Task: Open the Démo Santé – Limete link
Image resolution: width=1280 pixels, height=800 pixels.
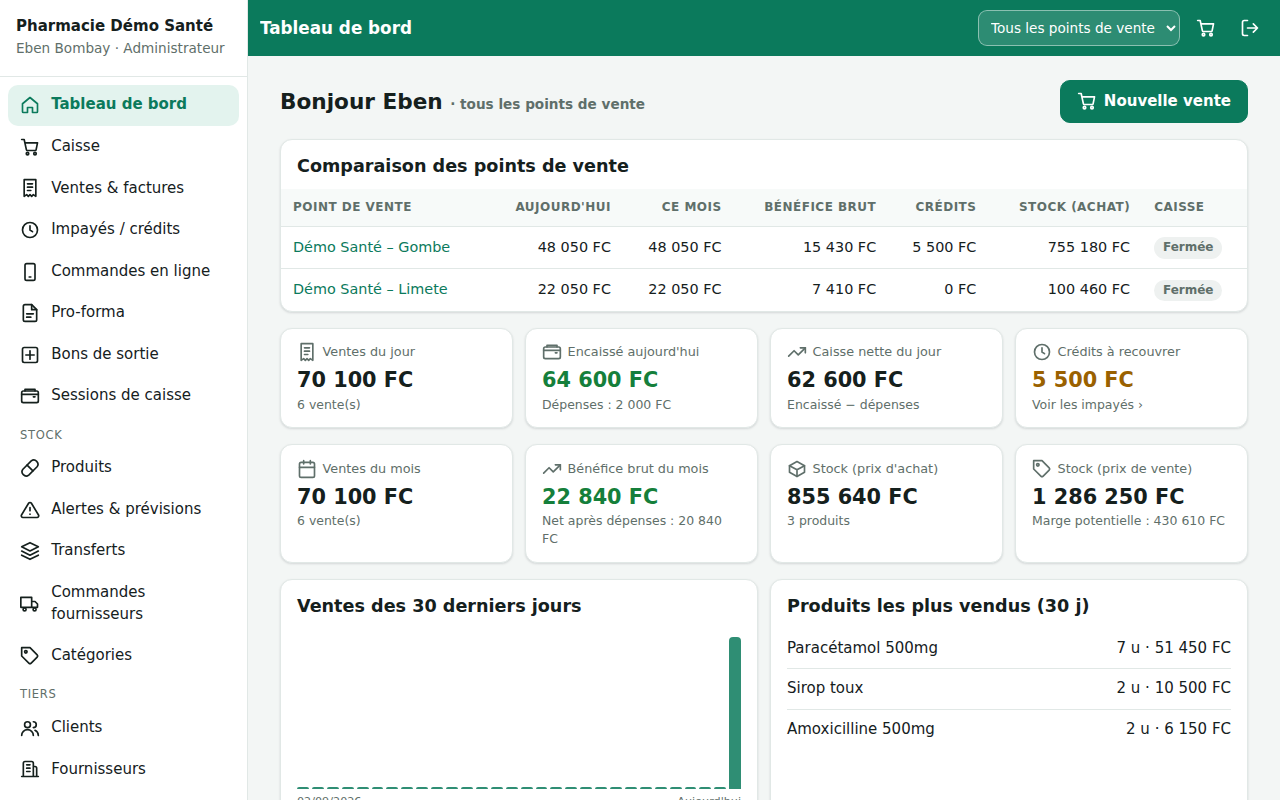Action: coord(370,289)
